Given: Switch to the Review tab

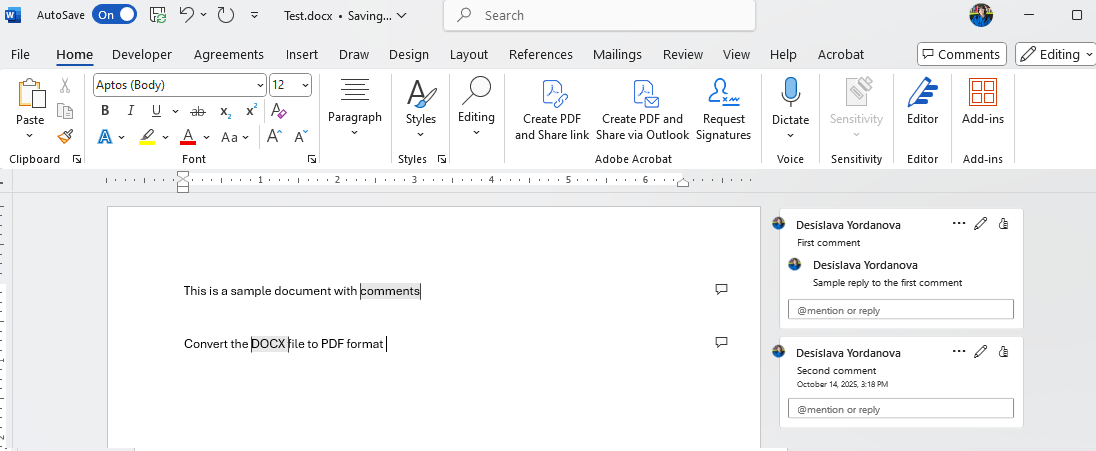Looking at the screenshot, I should click(683, 55).
